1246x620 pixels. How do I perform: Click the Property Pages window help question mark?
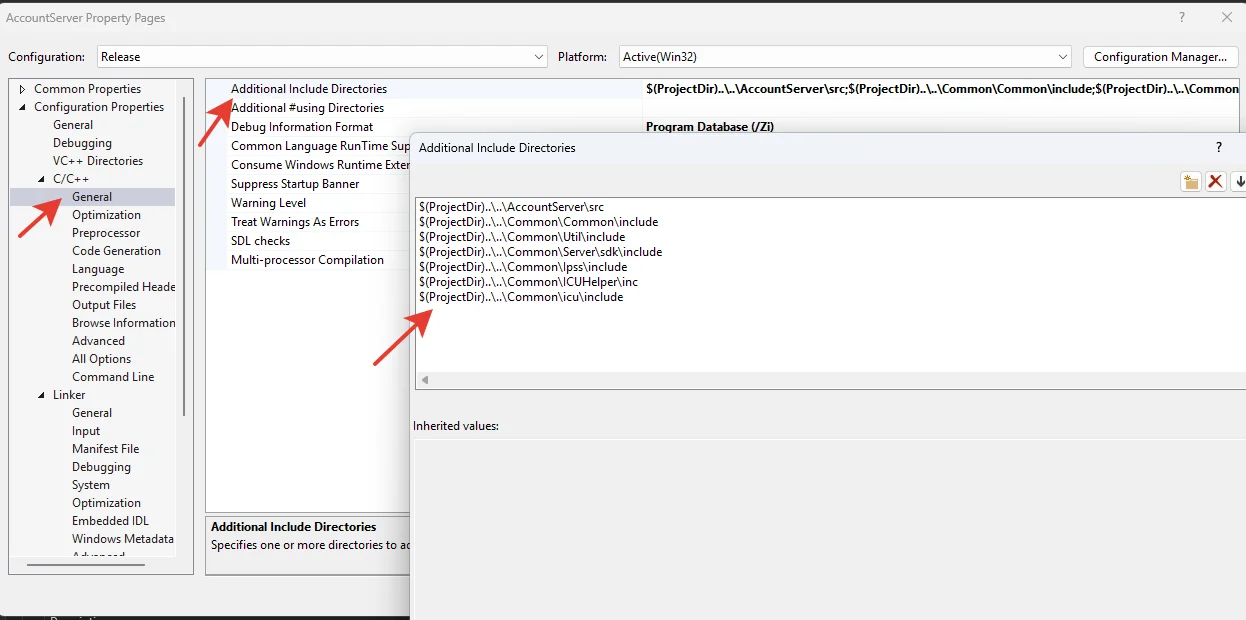click(x=1182, y=18)
